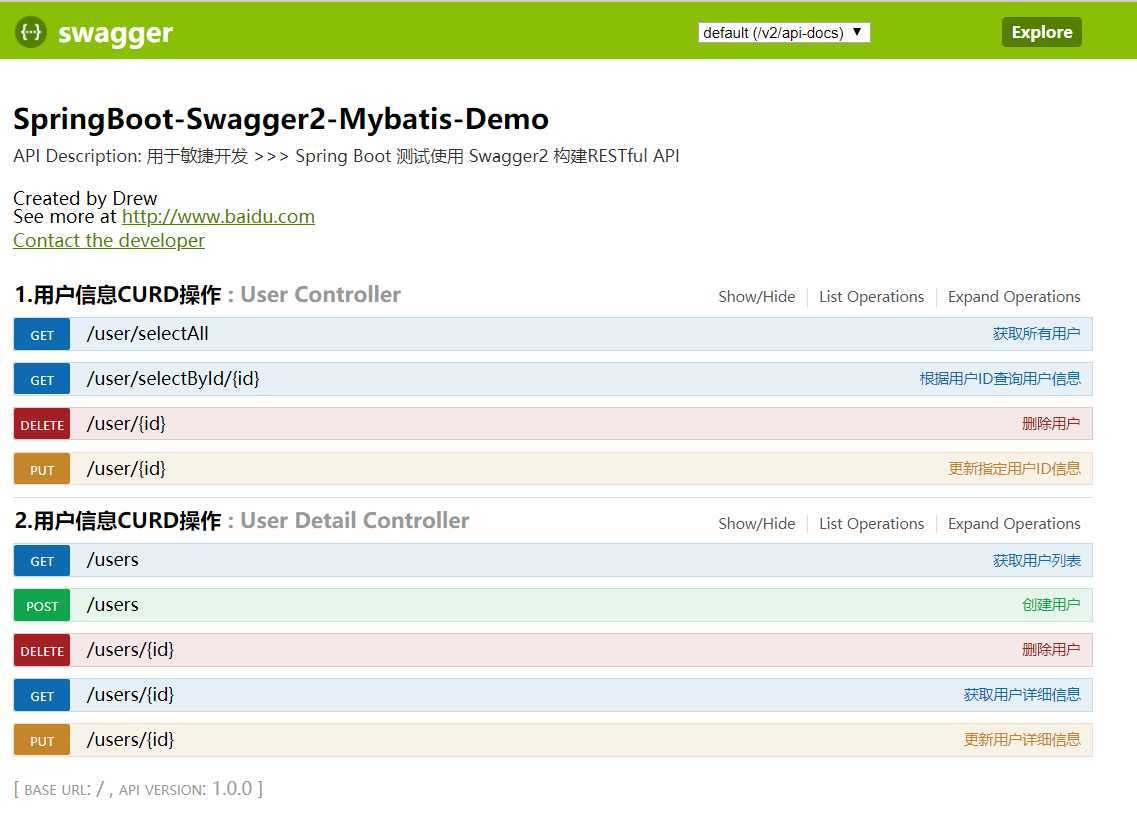Expand the PUT /user/{id} path

point(126,469)
